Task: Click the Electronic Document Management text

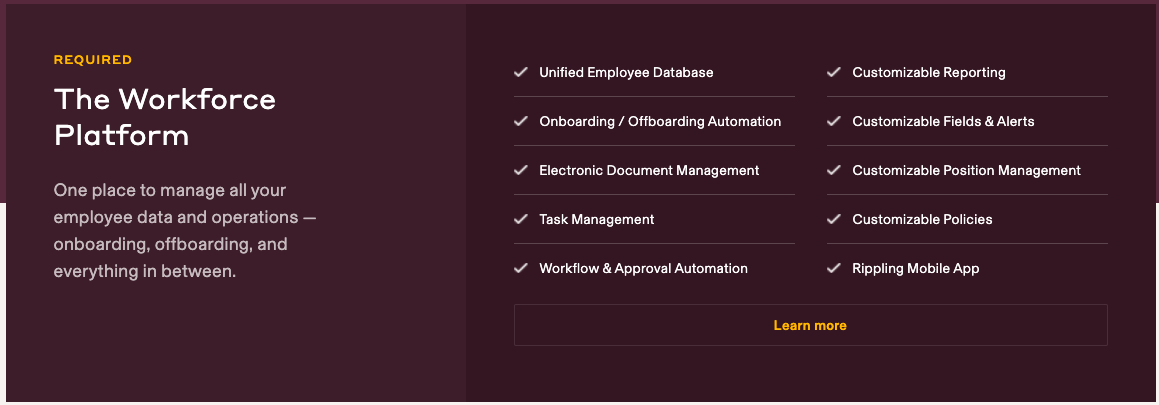Action: pos(649,171)
